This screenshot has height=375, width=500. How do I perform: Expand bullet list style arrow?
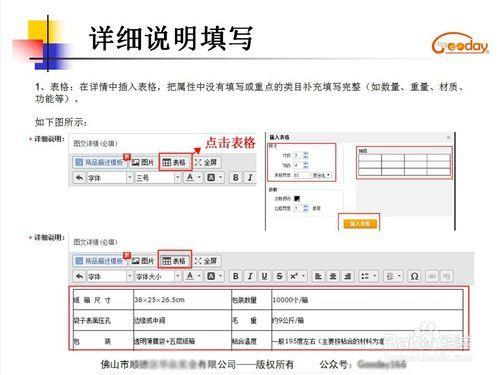tap(375, 276)
